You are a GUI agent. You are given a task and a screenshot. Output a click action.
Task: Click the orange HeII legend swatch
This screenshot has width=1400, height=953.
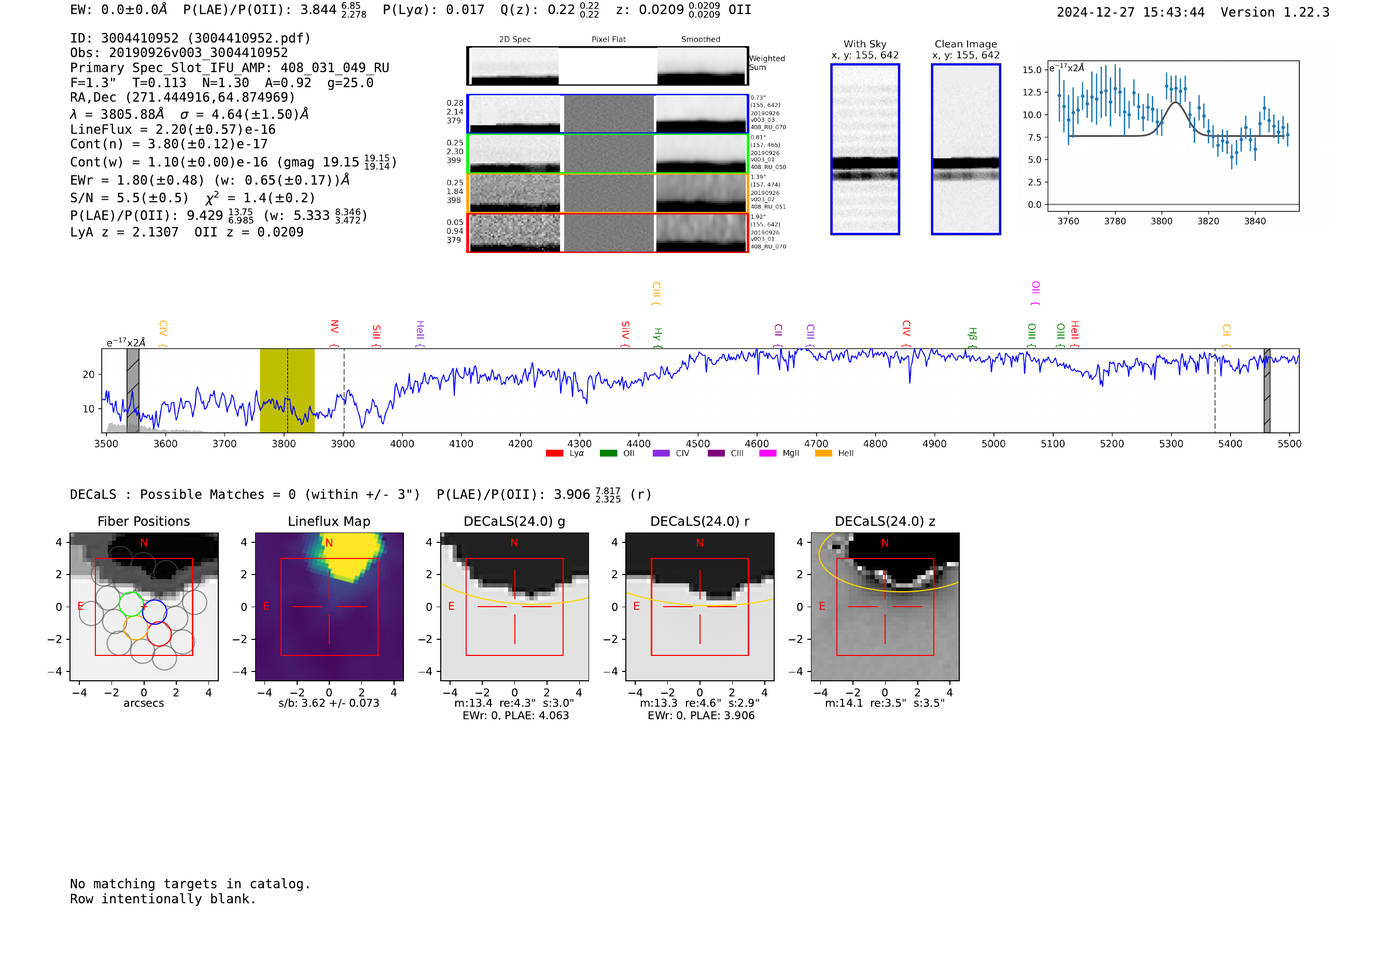[824, 454]
